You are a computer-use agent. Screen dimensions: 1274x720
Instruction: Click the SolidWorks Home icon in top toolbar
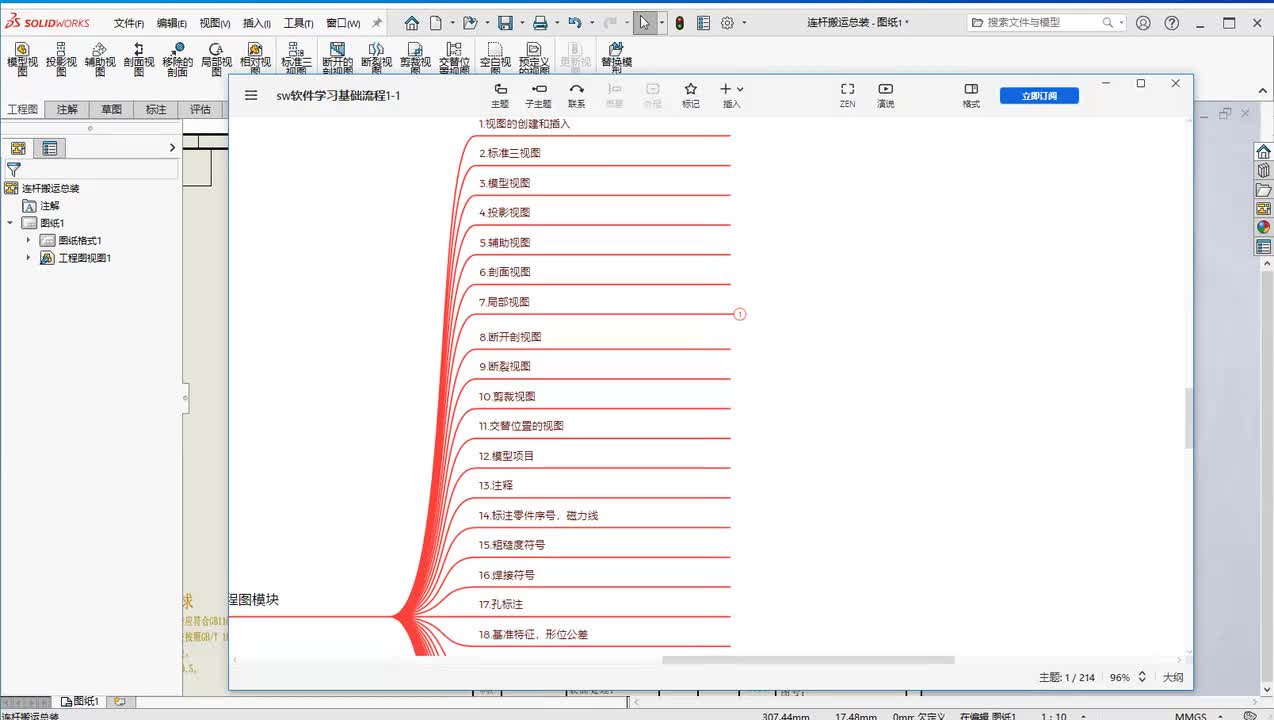tap(412, 22)
